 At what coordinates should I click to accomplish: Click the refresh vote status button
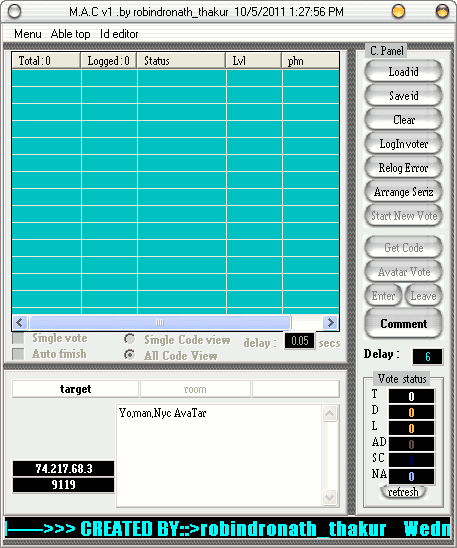point(403,492)
